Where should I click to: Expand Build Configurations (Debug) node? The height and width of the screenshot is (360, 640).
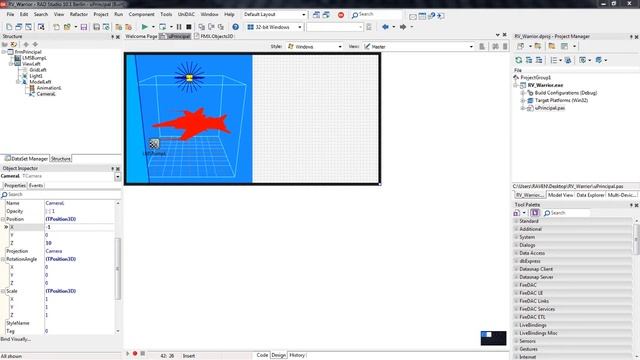523,93
